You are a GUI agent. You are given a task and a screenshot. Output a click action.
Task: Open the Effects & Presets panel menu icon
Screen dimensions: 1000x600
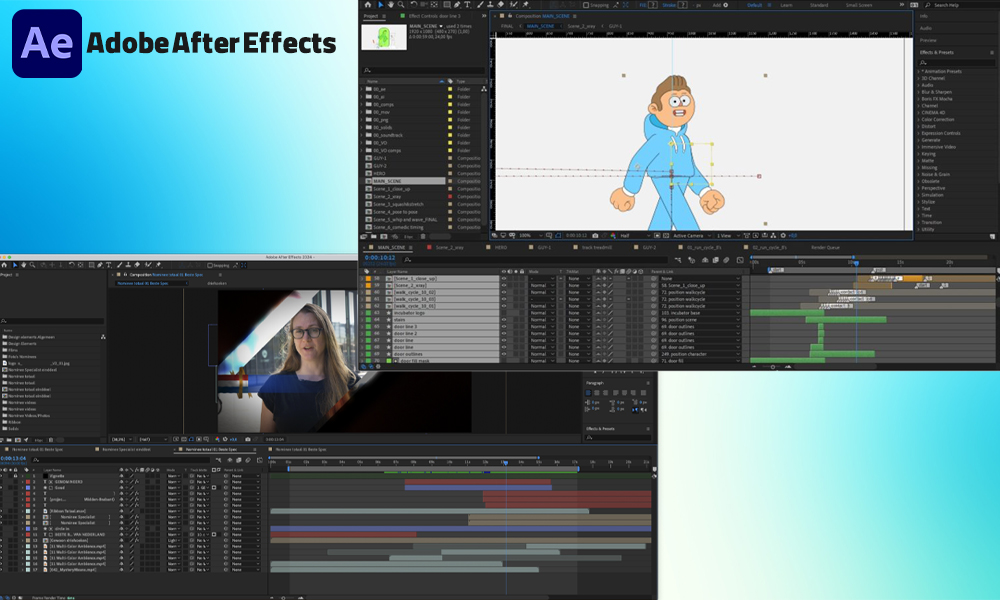point(992,52)
